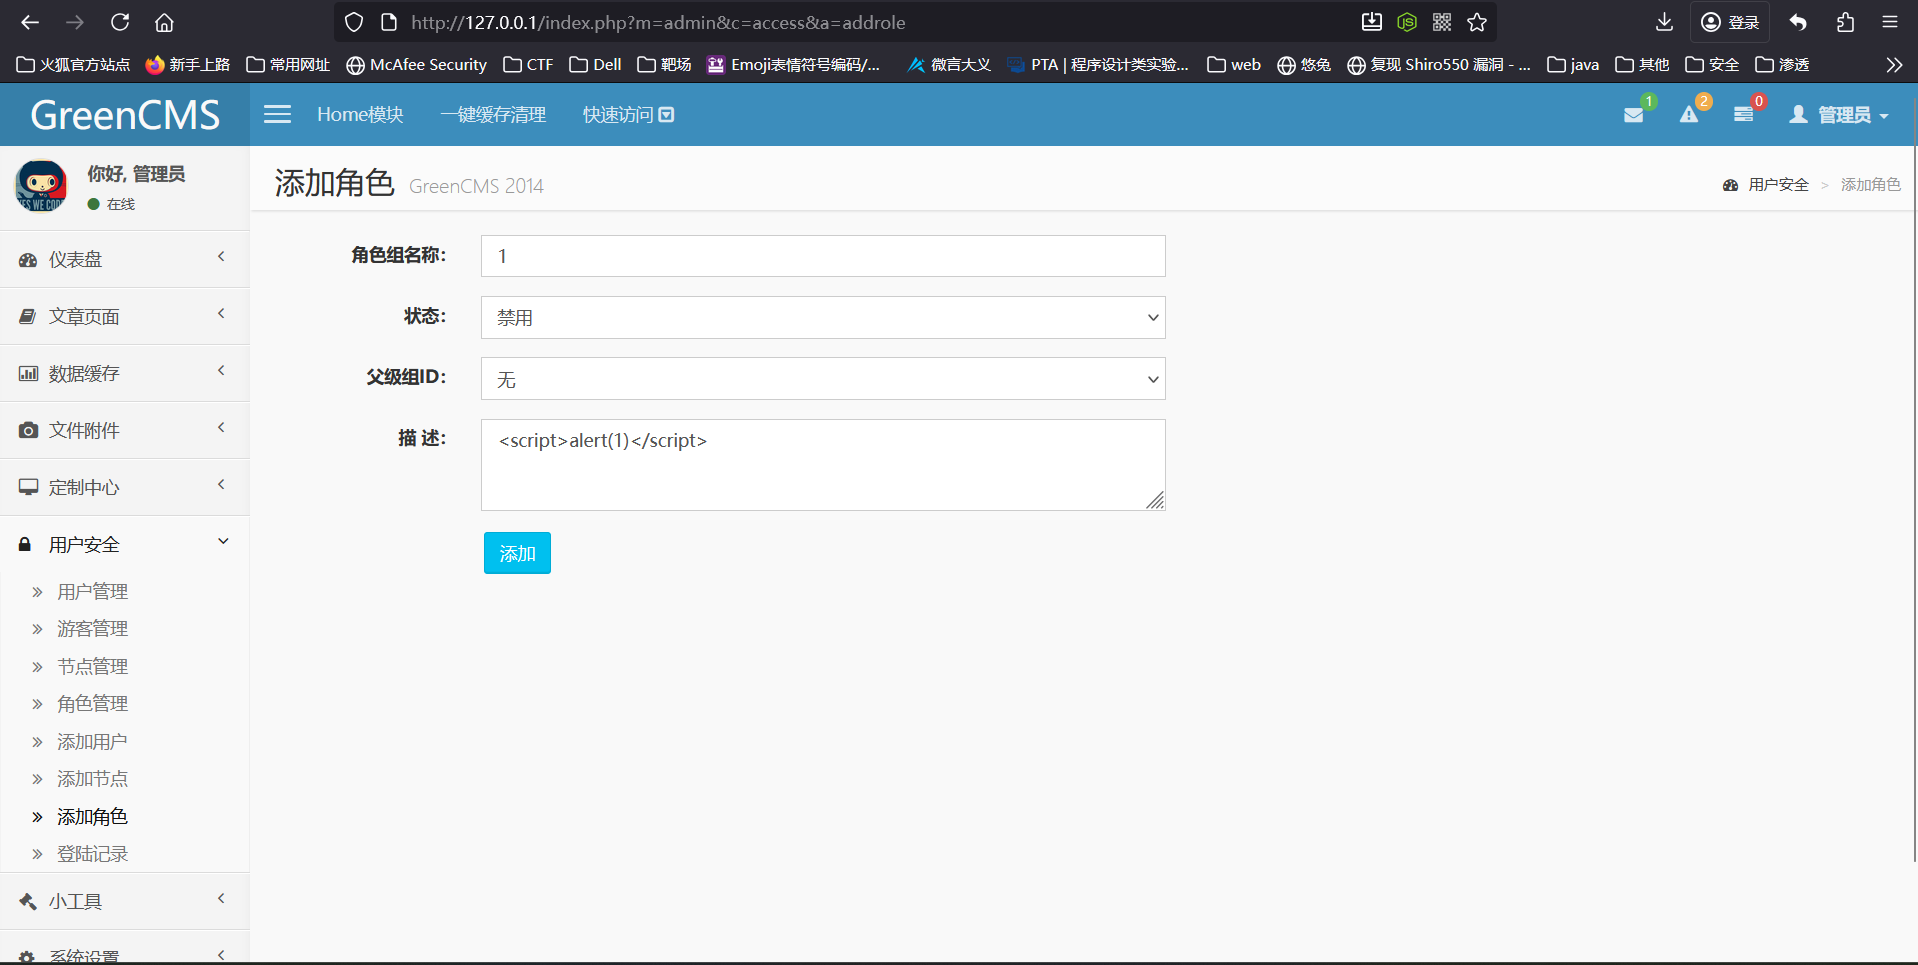Viewport: 1918px width, 965px height.
Task: Expand the 快速访问 quick access menu
Action: click(x=628, y=115)
